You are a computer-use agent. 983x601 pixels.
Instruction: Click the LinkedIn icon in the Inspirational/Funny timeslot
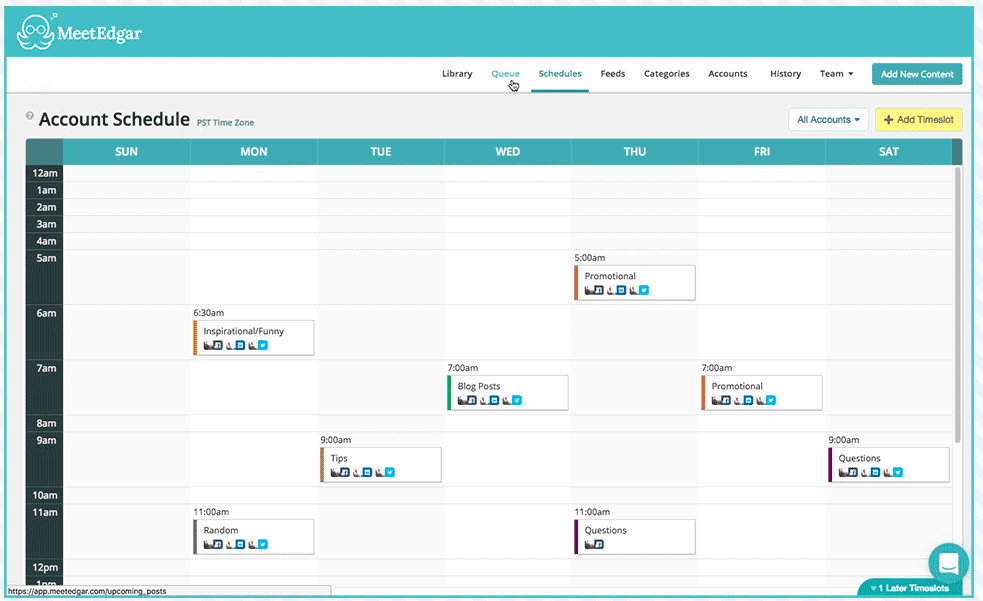[235, 345]
